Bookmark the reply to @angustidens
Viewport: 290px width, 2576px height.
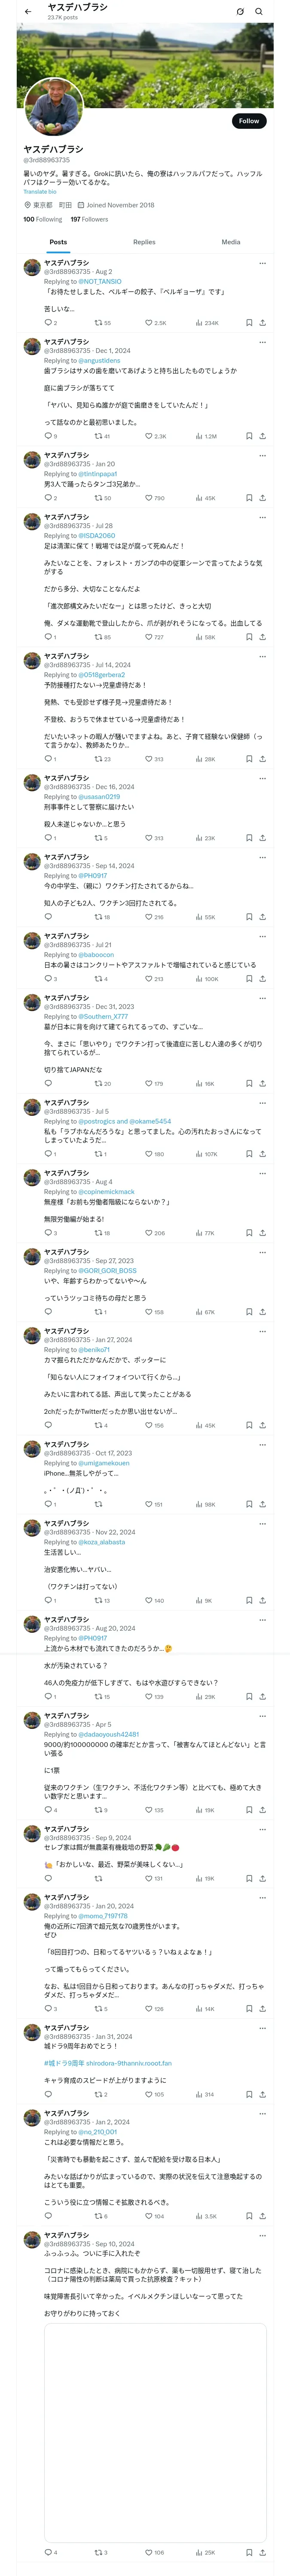(249, 436)
